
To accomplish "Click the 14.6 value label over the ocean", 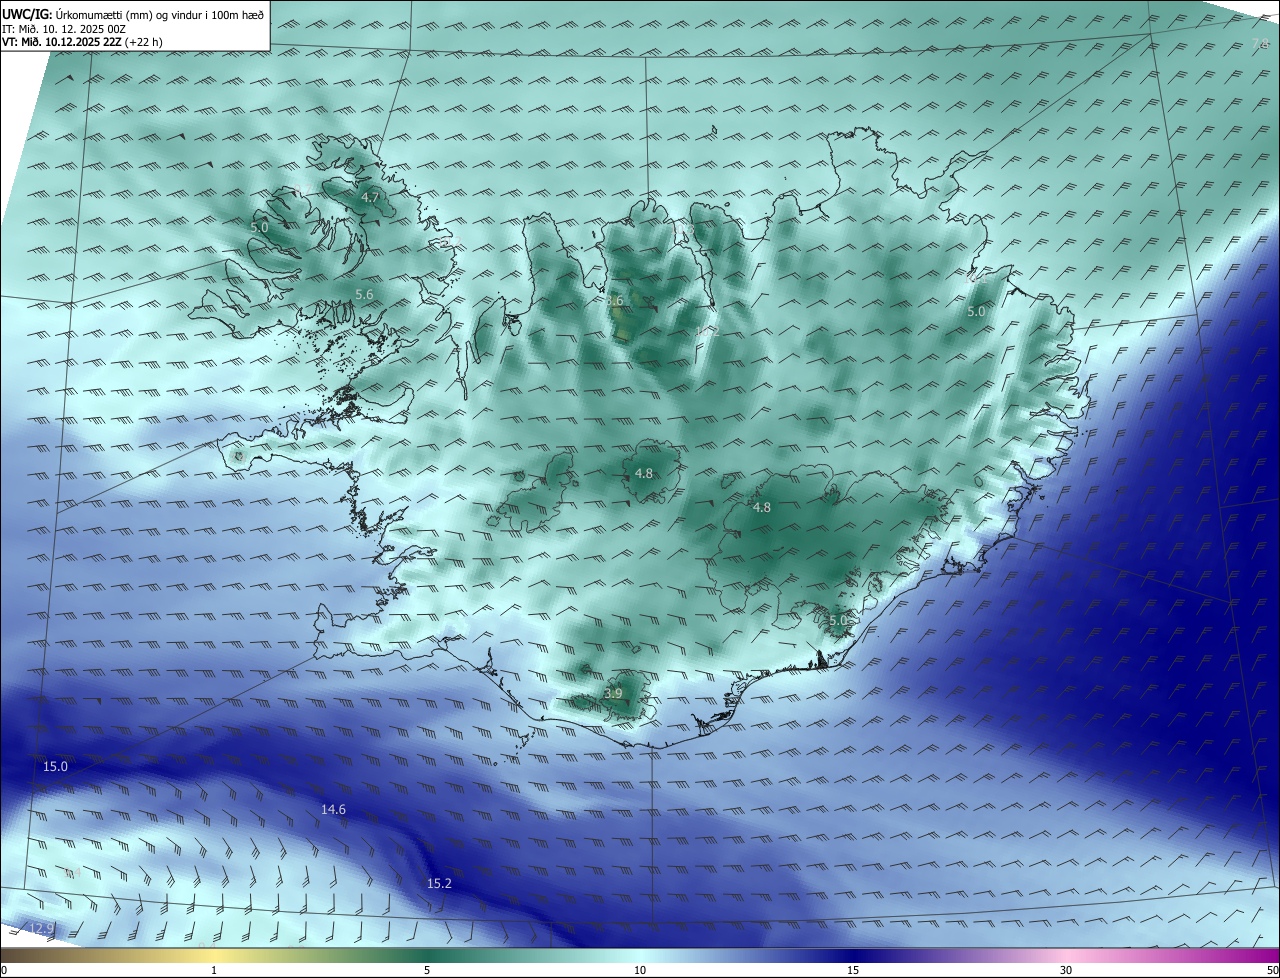I will point(333,809).
